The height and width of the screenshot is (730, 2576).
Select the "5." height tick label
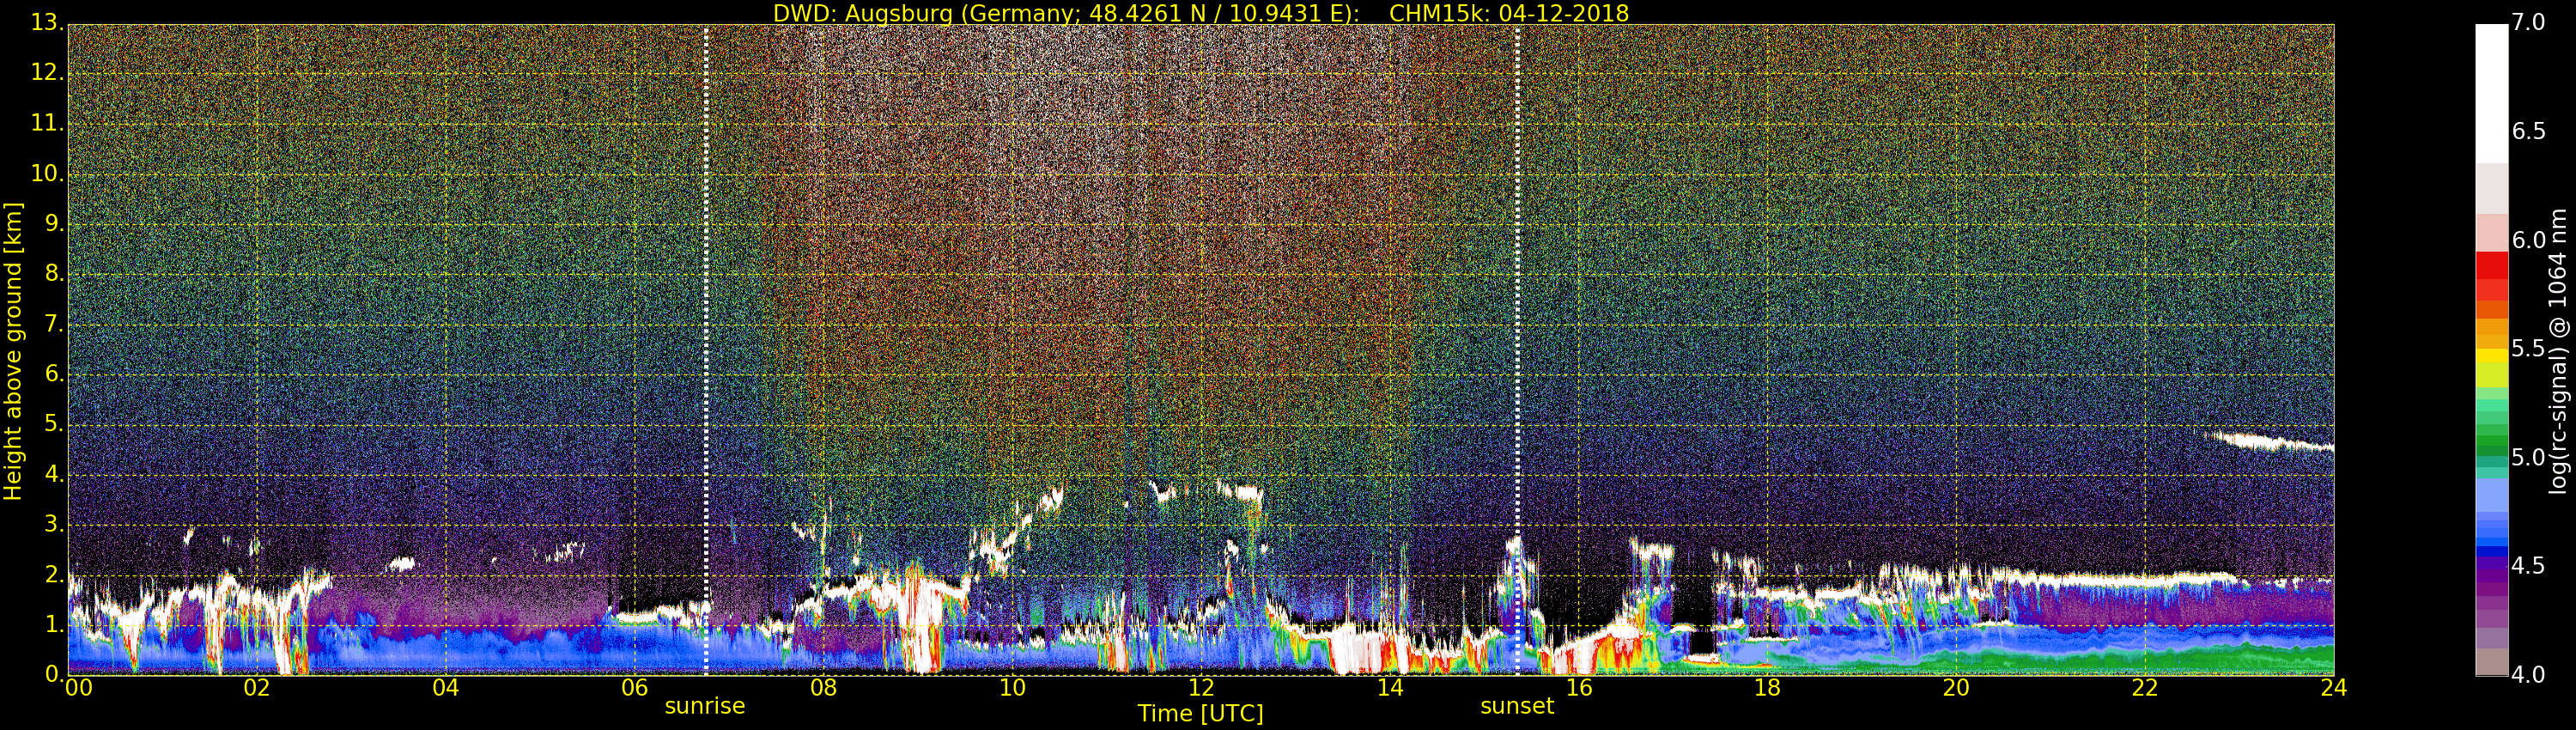pyautogui.click(x=54, y=424)
